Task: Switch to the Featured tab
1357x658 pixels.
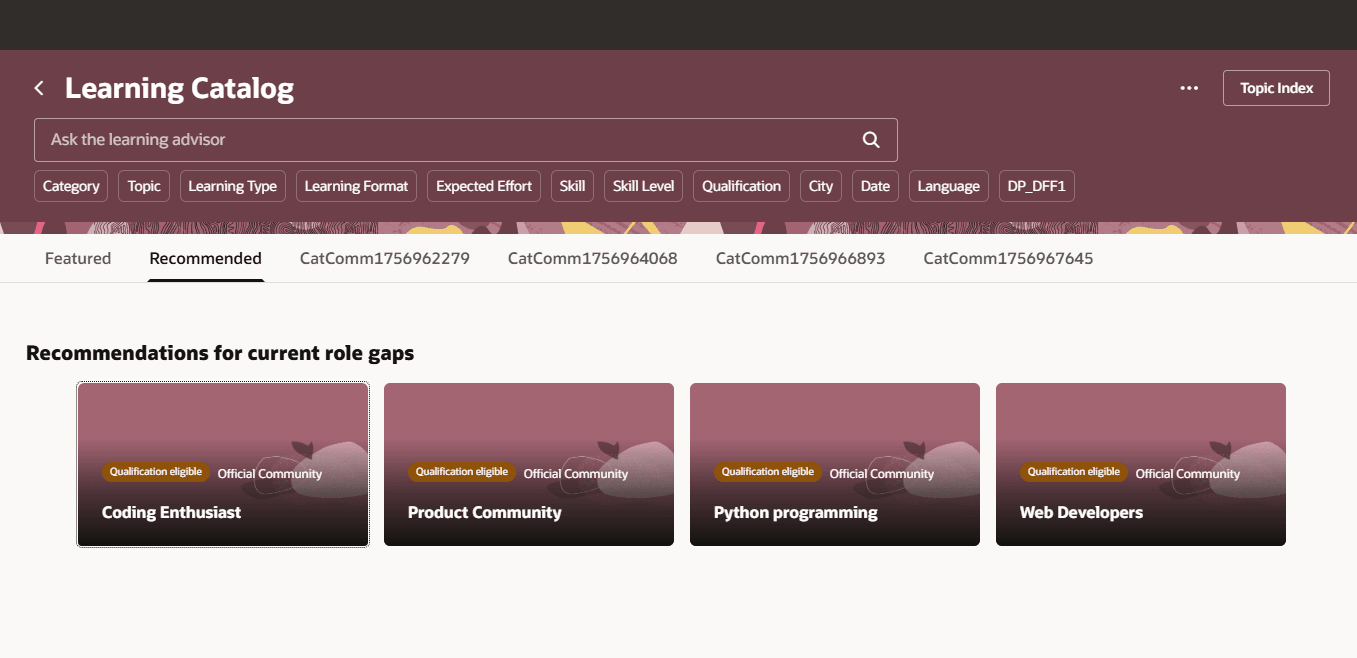Action: (77, 257)
